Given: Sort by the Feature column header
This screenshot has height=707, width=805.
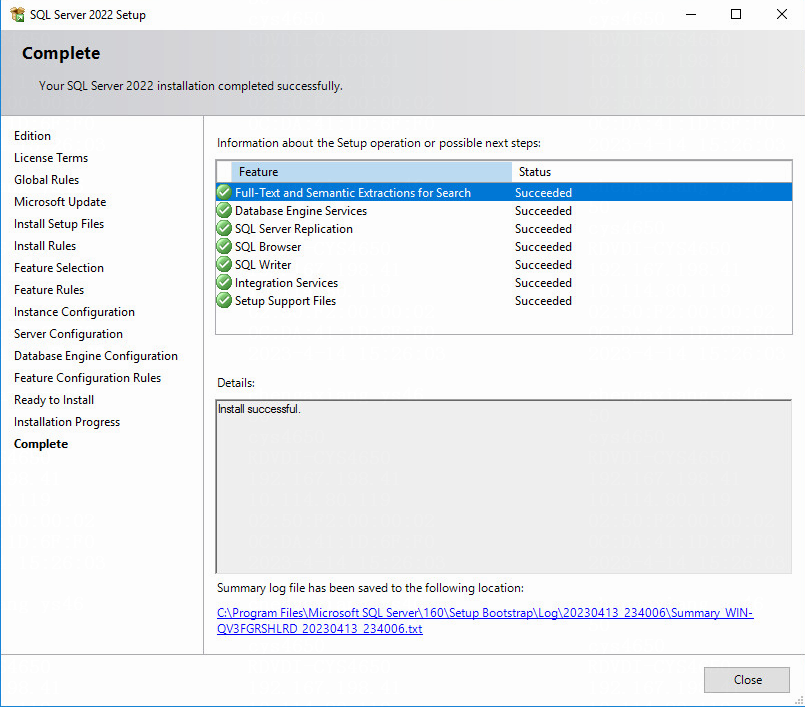Looking at the screenshot, I should click(371, 171).
